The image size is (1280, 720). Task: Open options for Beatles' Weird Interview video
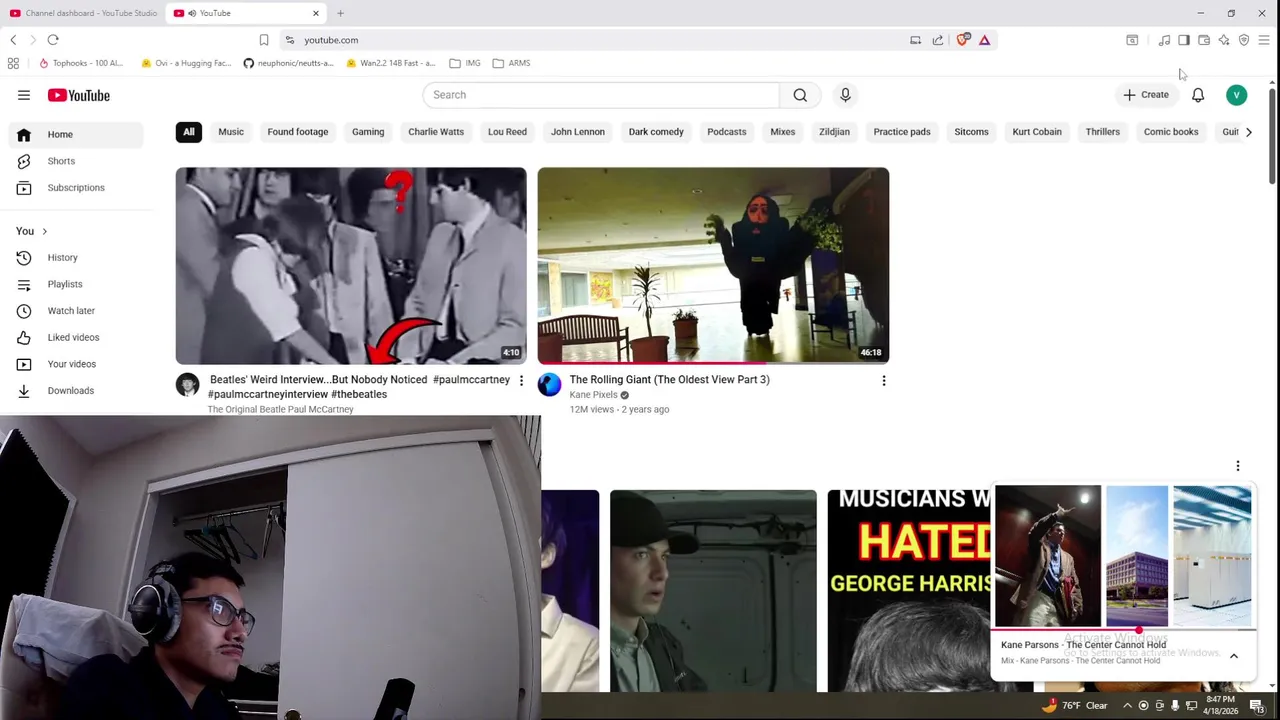click(x=521, y=381)
